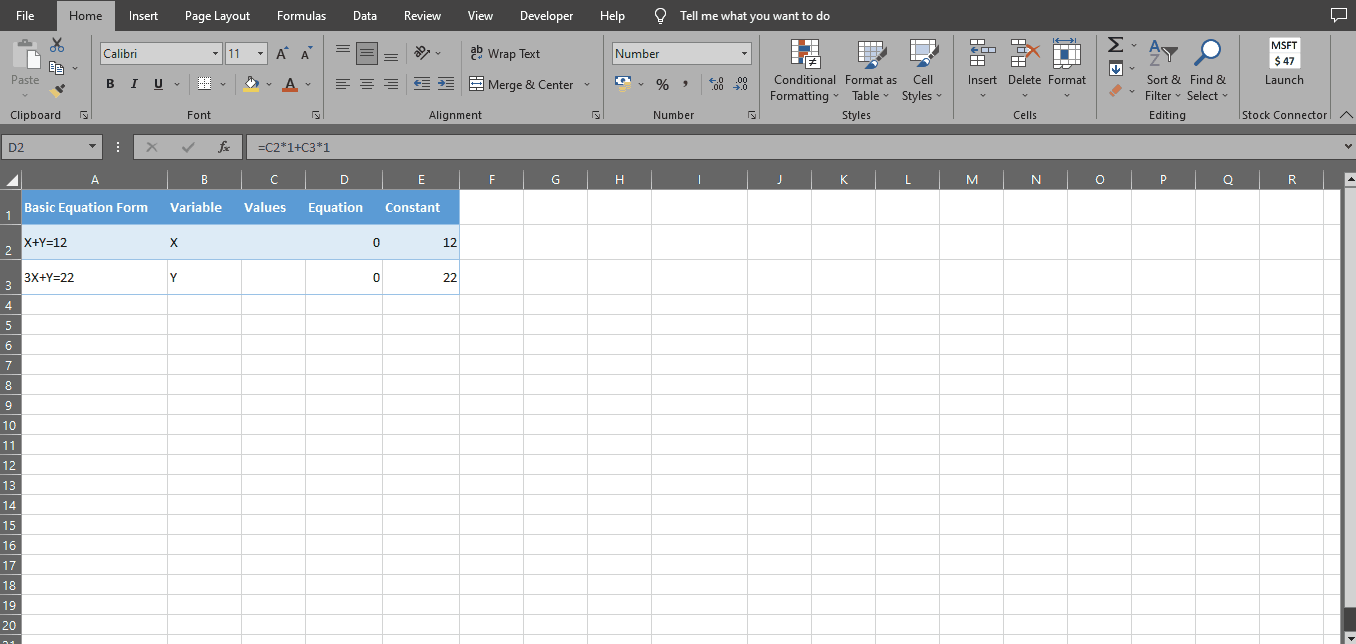Toggle Merge & Center on selection

coord(522,84)
